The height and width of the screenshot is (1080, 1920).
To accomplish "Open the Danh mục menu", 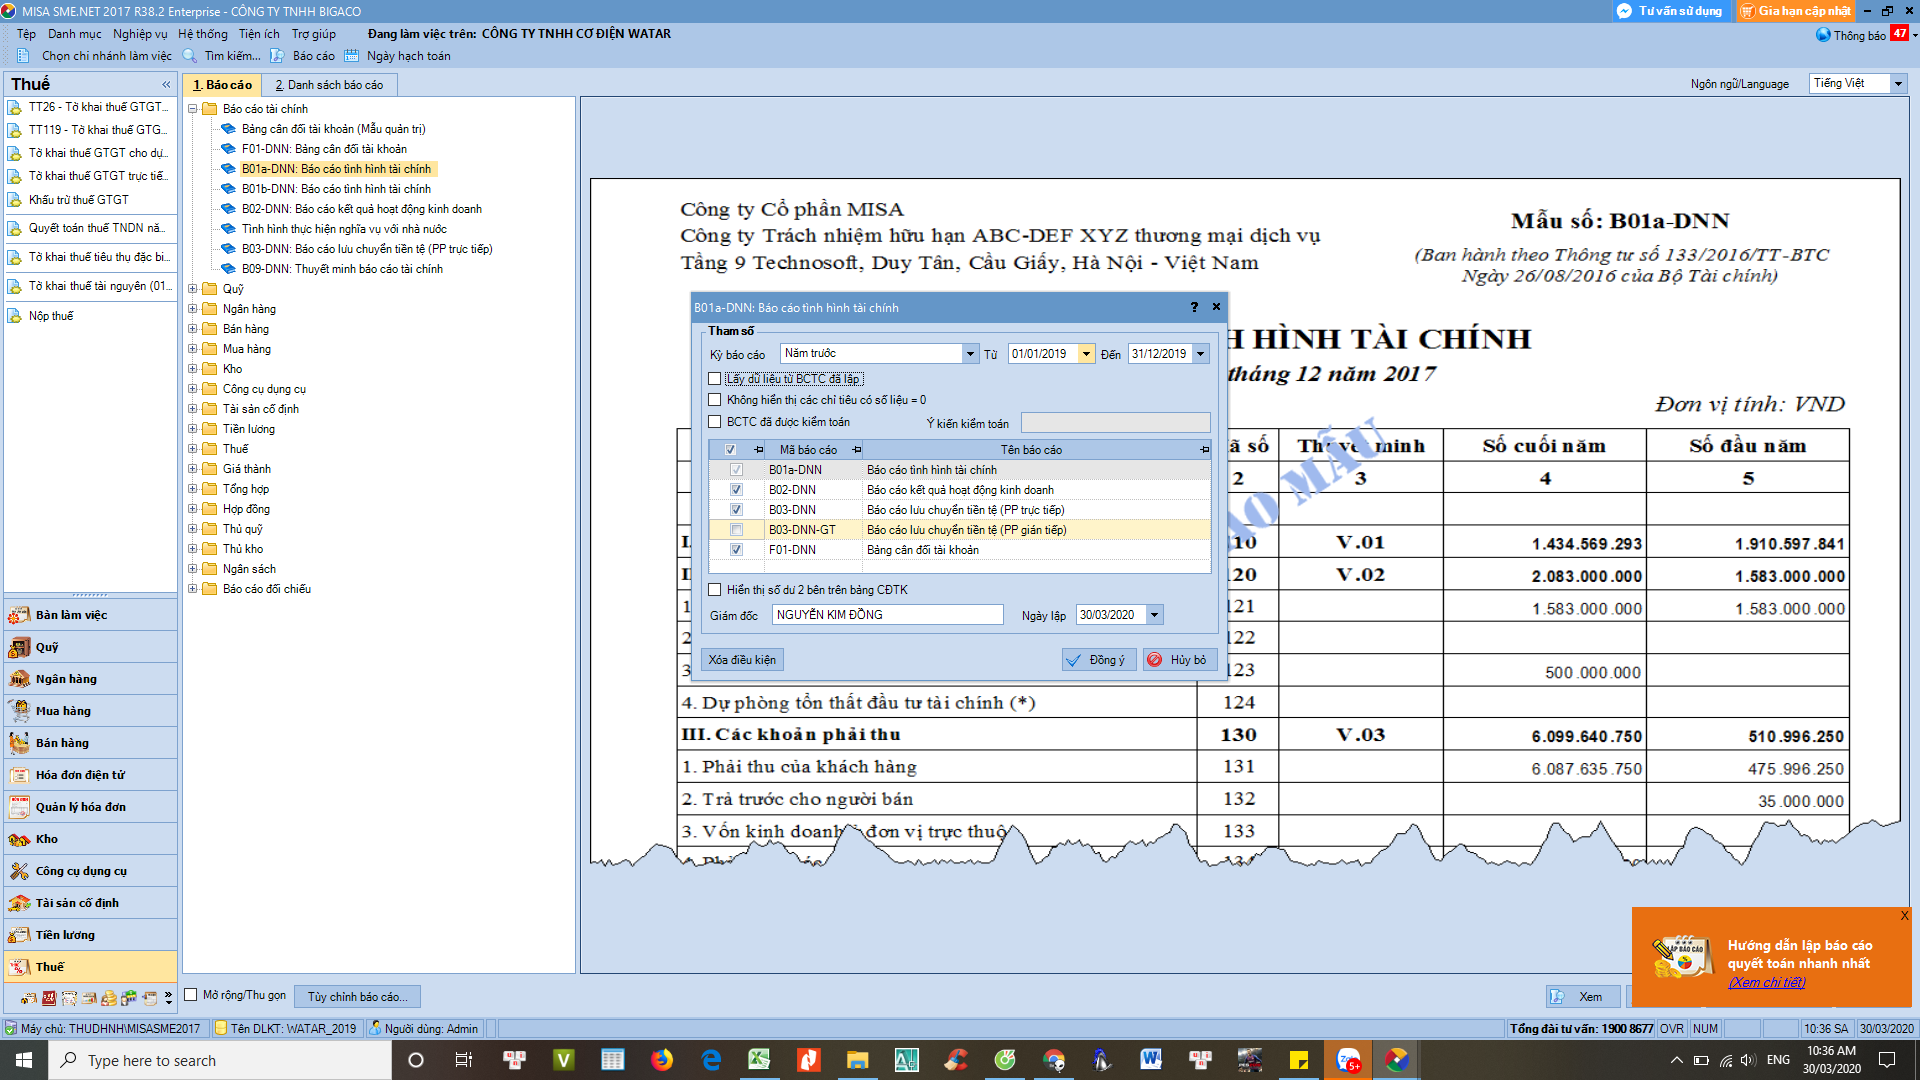I will tap(75, 34).
